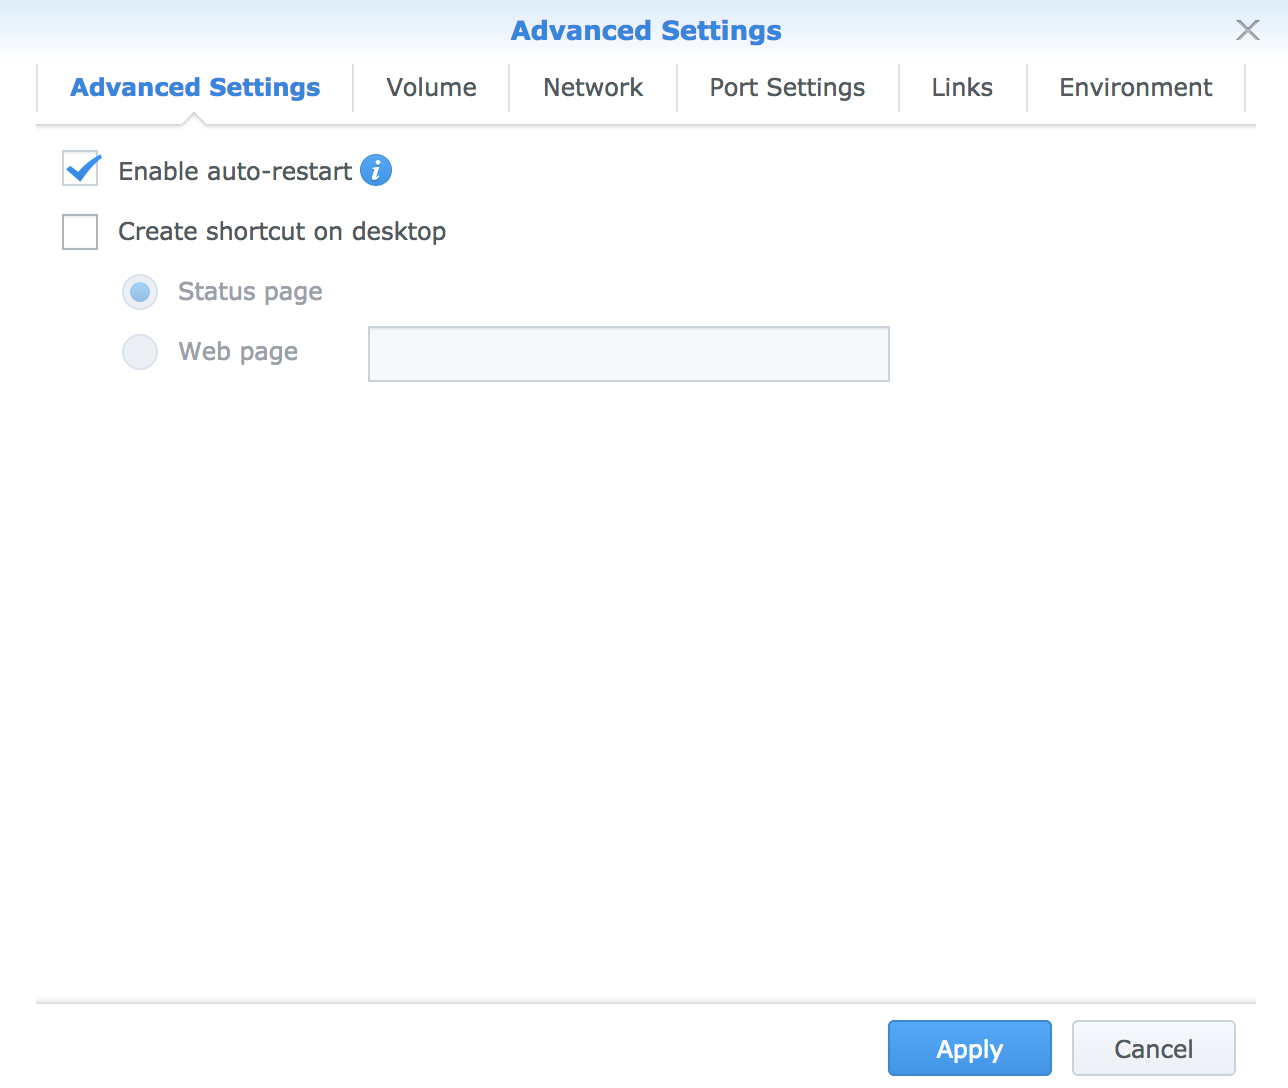The image size is (1288, 1088).
Task: Close the Advanced Settings dialog
Action: coord(1247,30)
